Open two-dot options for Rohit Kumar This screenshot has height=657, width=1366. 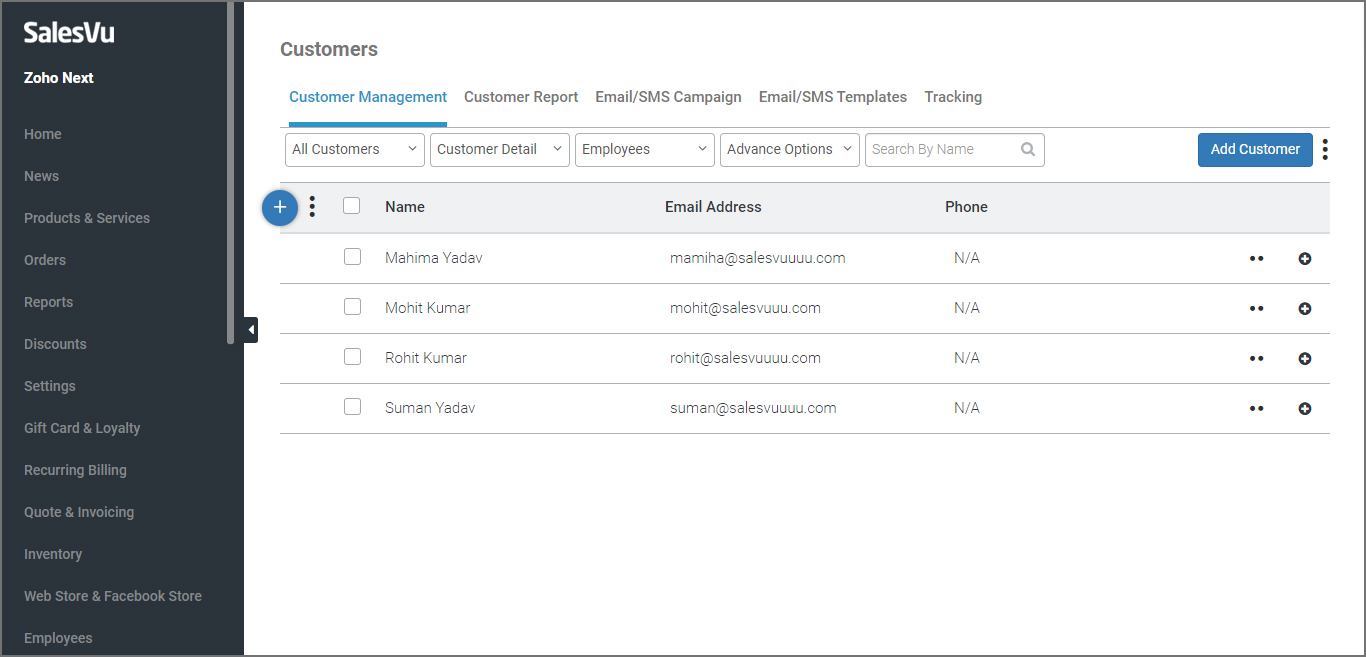(x=1256, y=359)
